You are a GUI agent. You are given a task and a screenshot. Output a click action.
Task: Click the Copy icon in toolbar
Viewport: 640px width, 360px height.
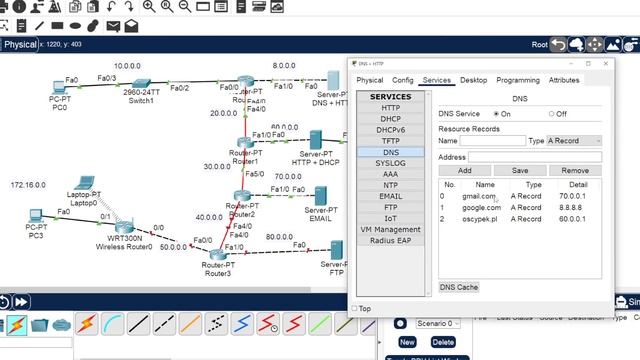click(75, 6)
